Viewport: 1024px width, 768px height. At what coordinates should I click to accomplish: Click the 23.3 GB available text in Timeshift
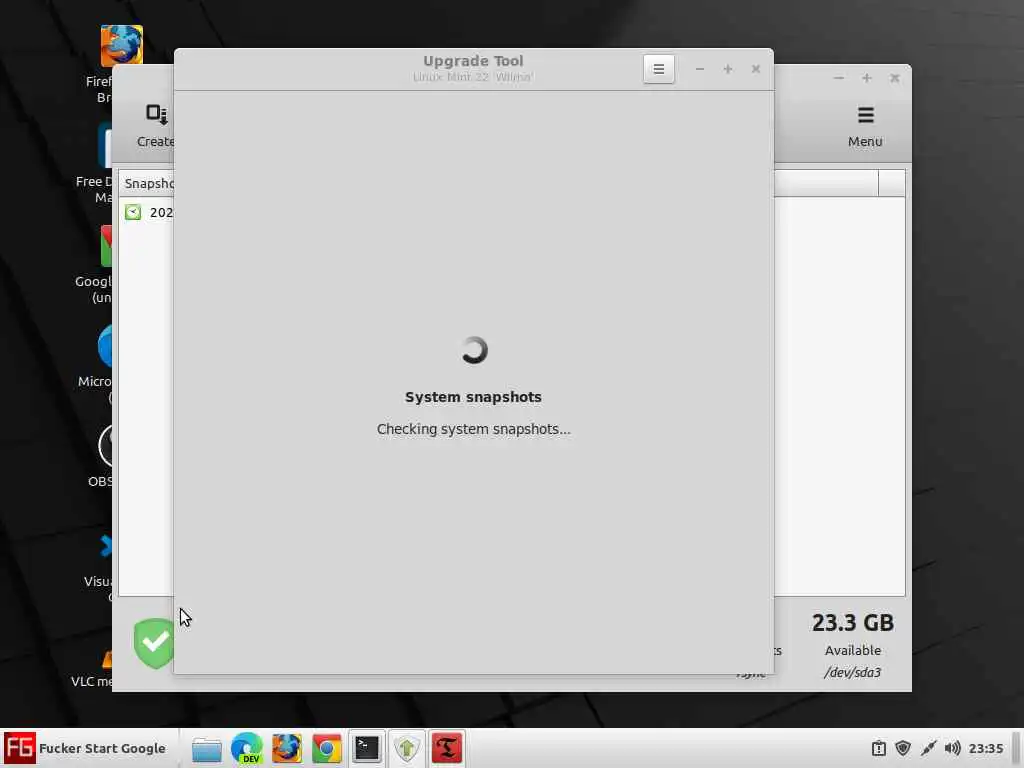coord(853,623)
